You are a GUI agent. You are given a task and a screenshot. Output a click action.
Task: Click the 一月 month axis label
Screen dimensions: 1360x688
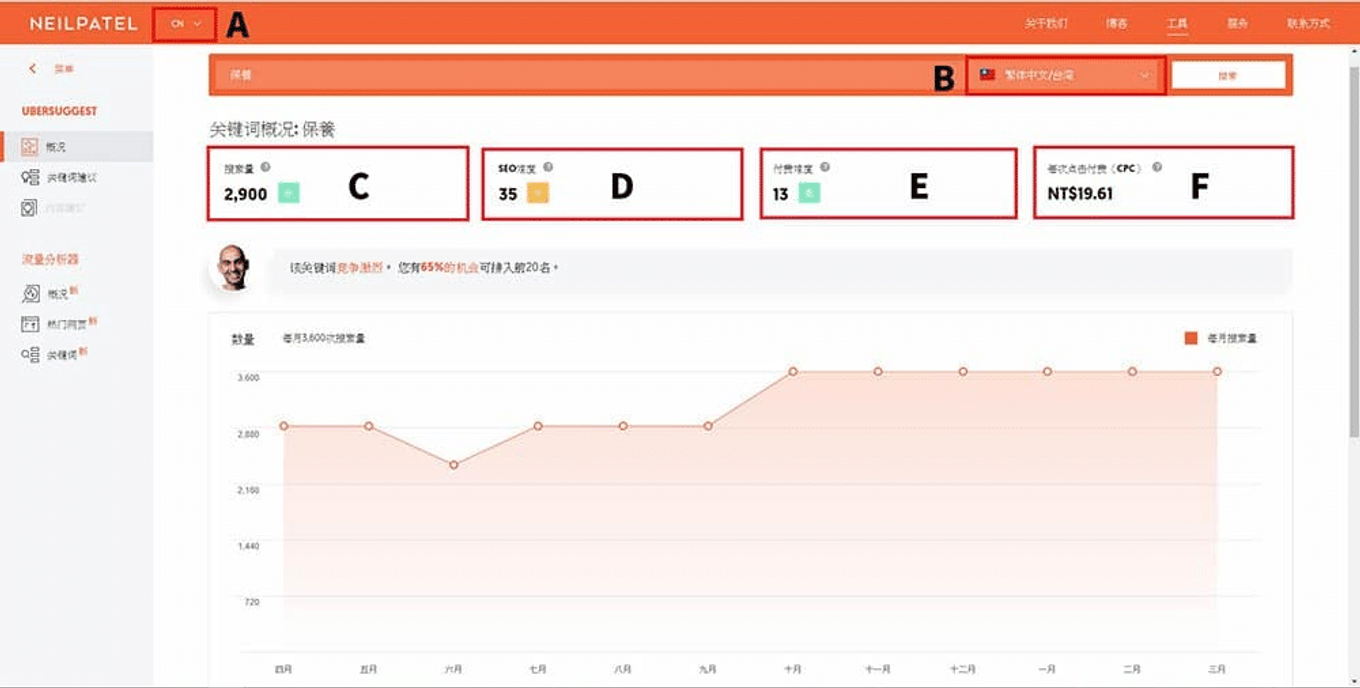[1047, 668]
